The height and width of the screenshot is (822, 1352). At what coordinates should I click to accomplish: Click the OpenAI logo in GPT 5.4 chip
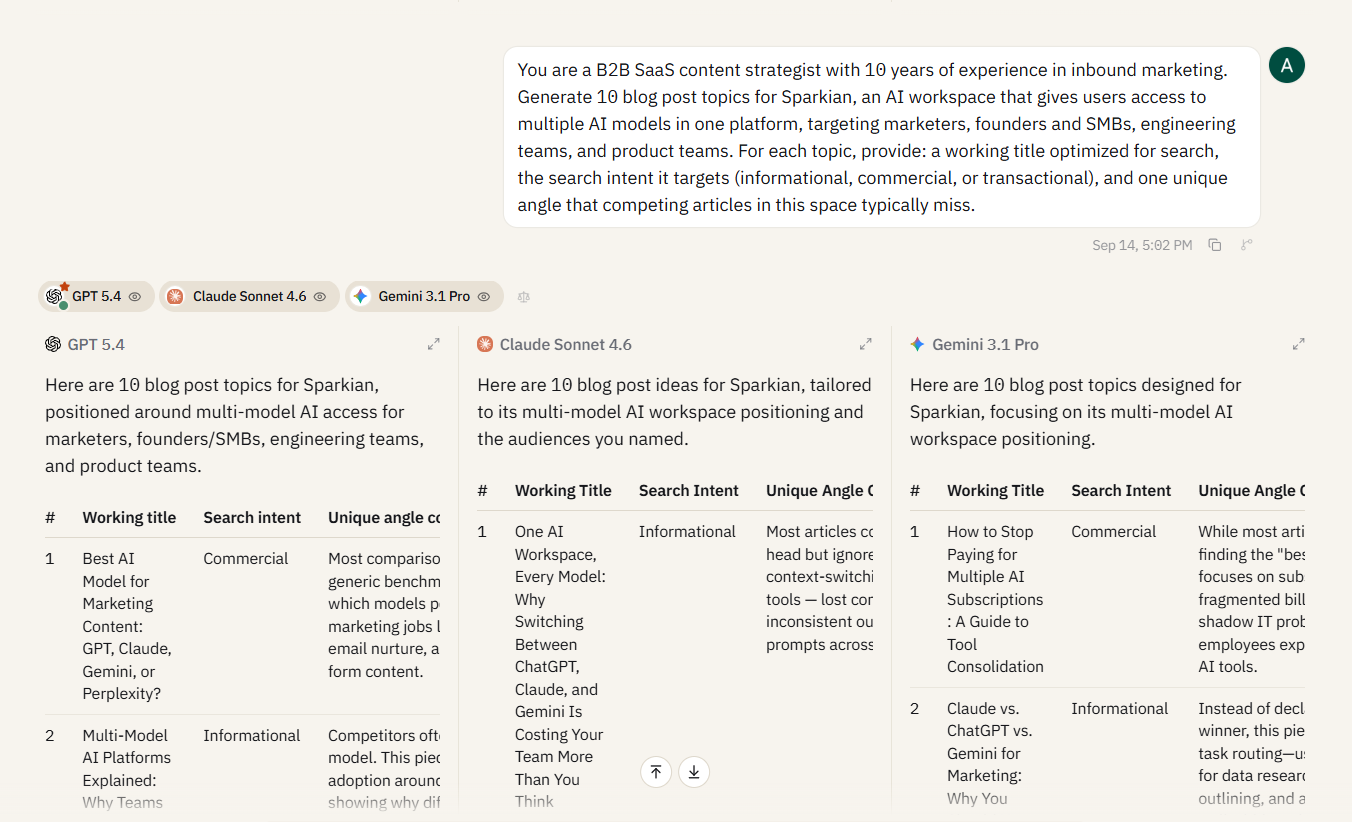55,297
